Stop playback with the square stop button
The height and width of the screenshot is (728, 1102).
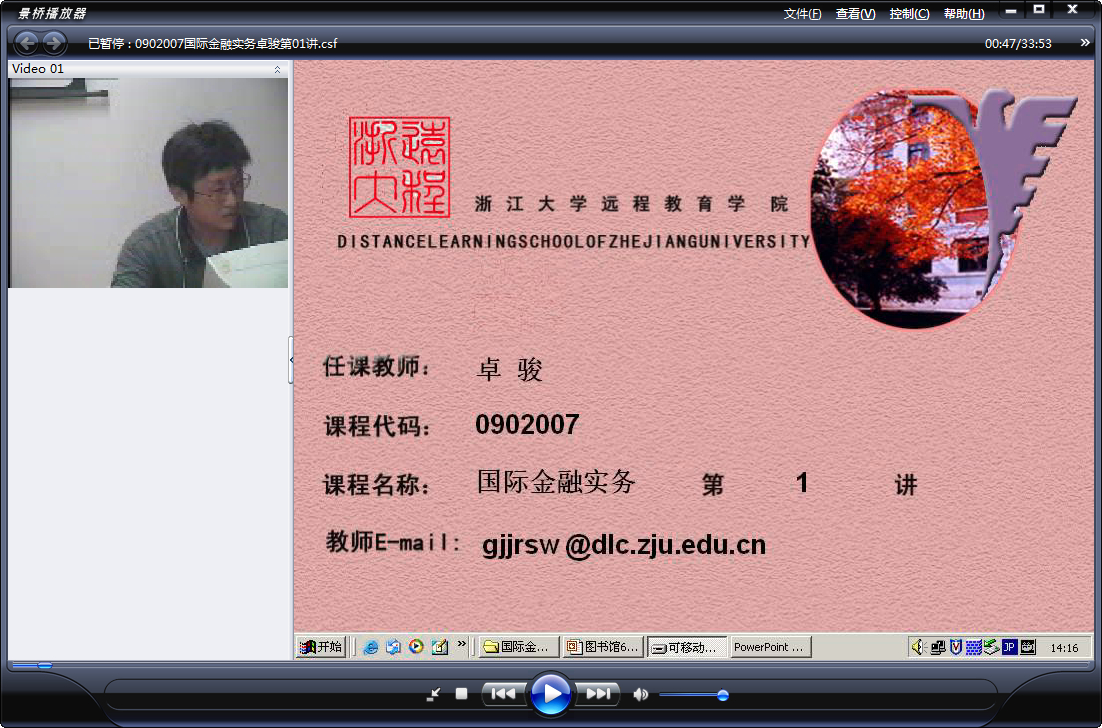[x=461, y=694]
